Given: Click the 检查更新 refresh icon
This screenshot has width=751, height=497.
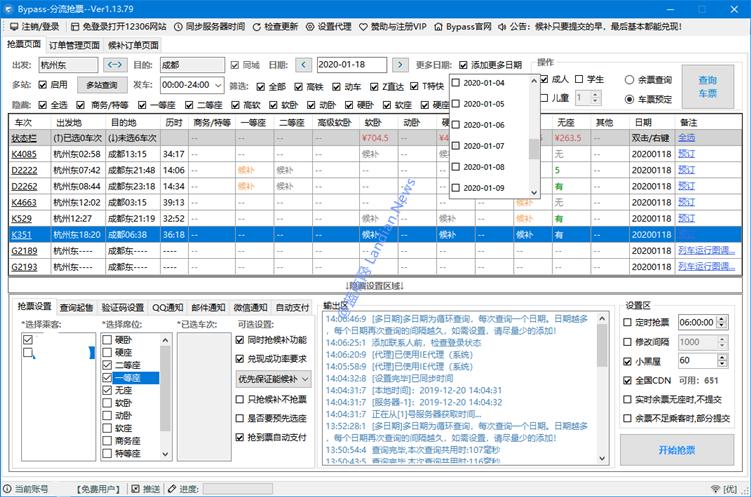Looking at the screenshot, I should (257, 26).
